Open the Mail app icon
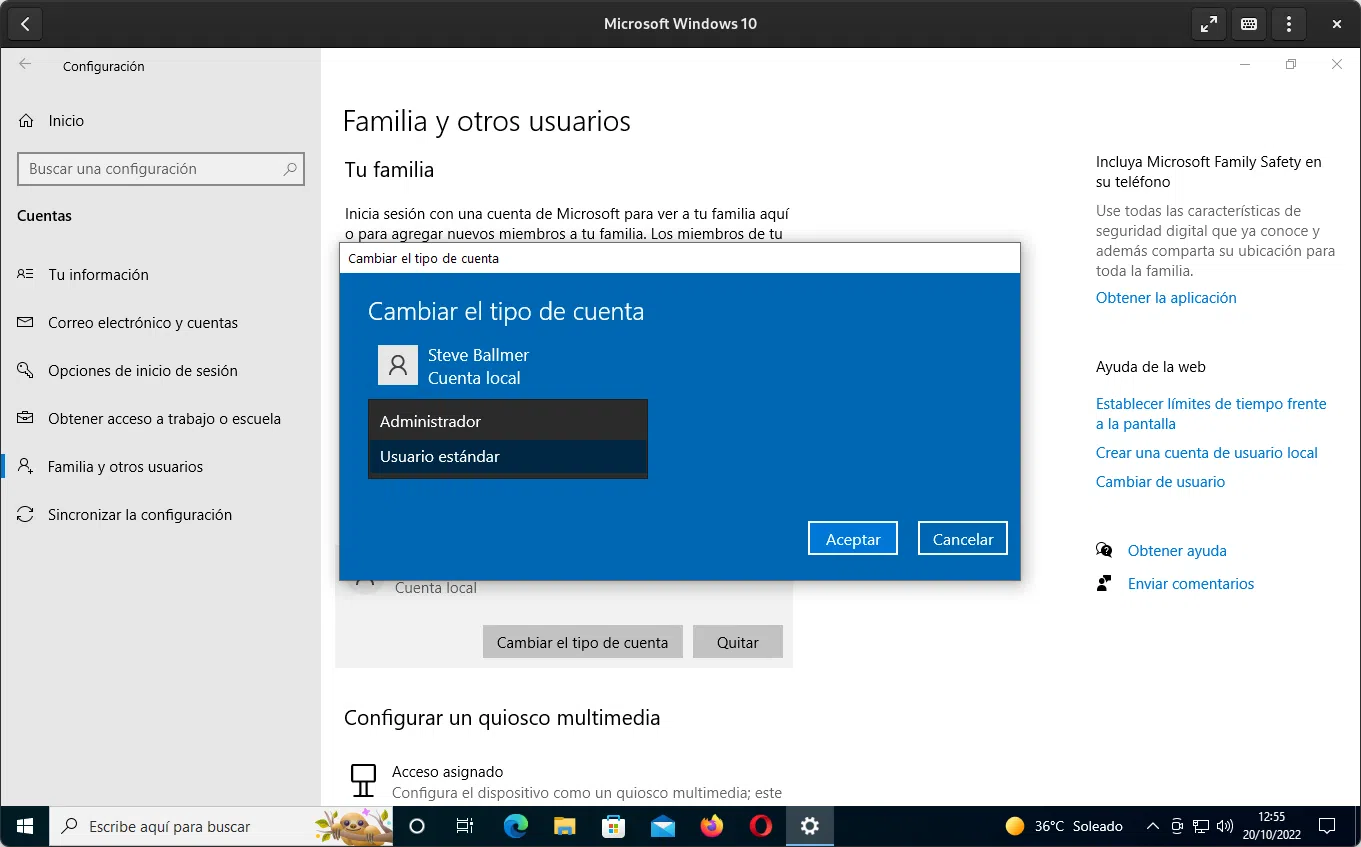Image resolution: width=1361 pixels, height=847 pixels. click(x=662, y=826)
